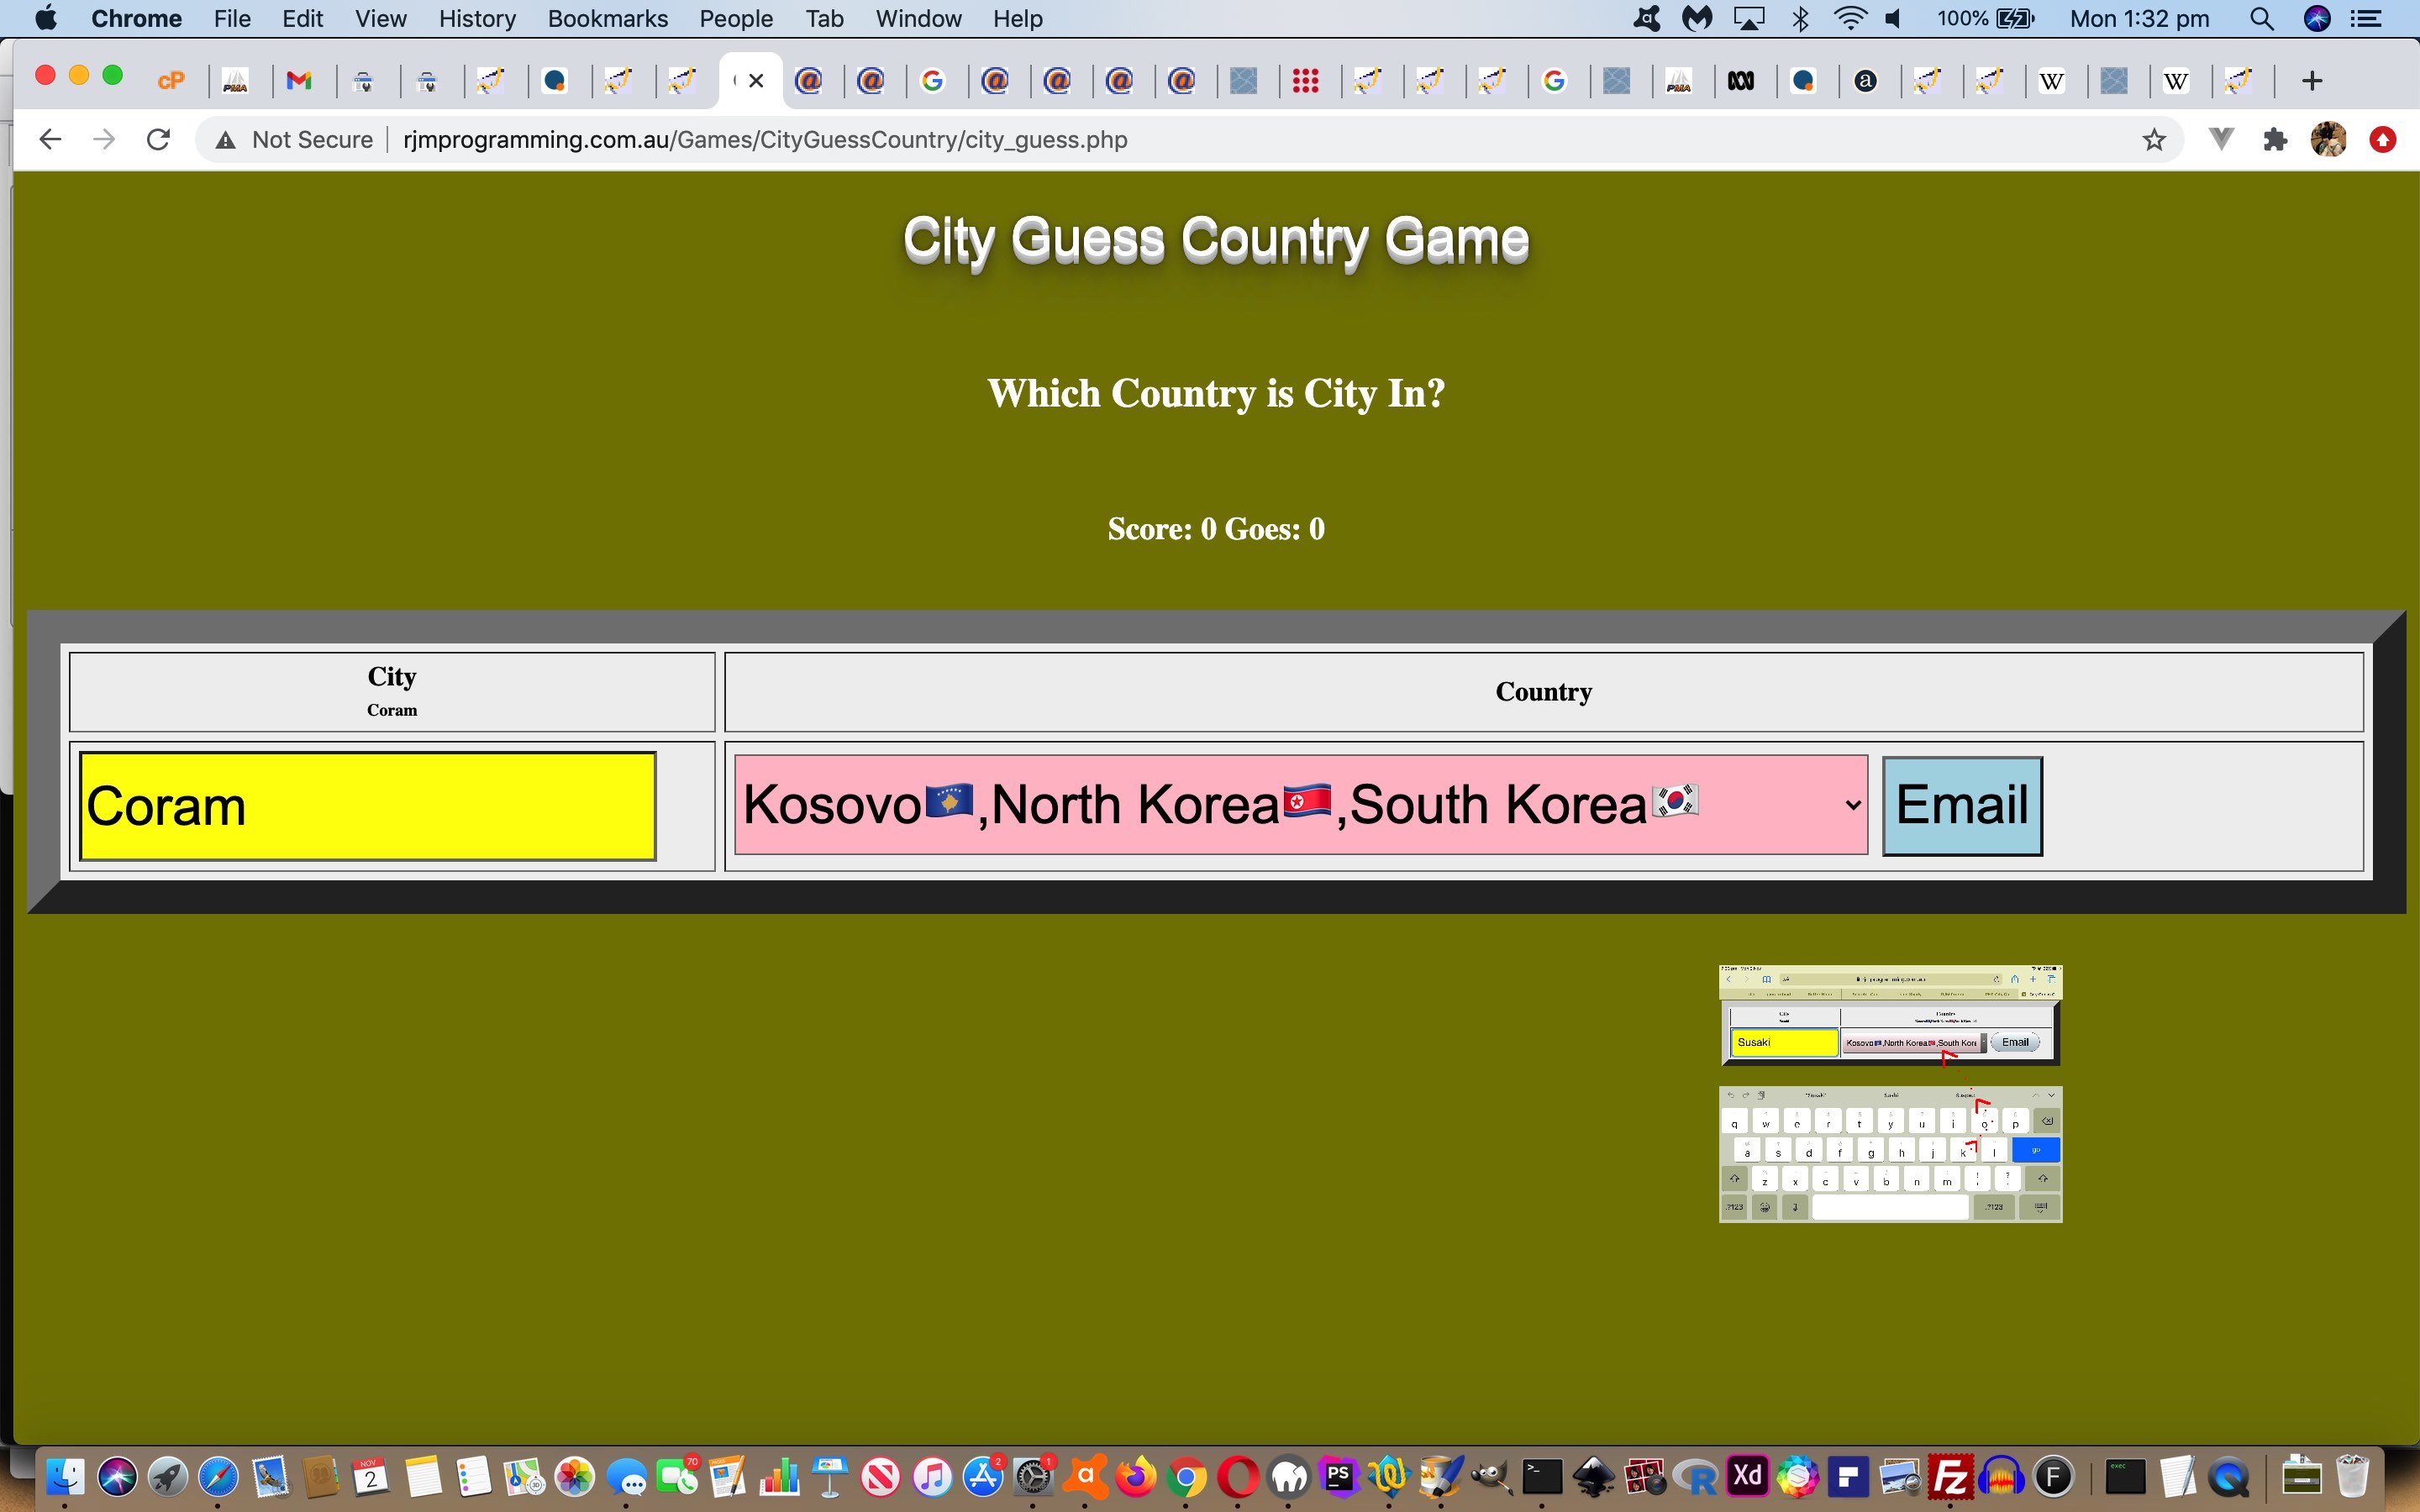Open the Apple menu
2420x1512 pixels.
coord(46,19)
